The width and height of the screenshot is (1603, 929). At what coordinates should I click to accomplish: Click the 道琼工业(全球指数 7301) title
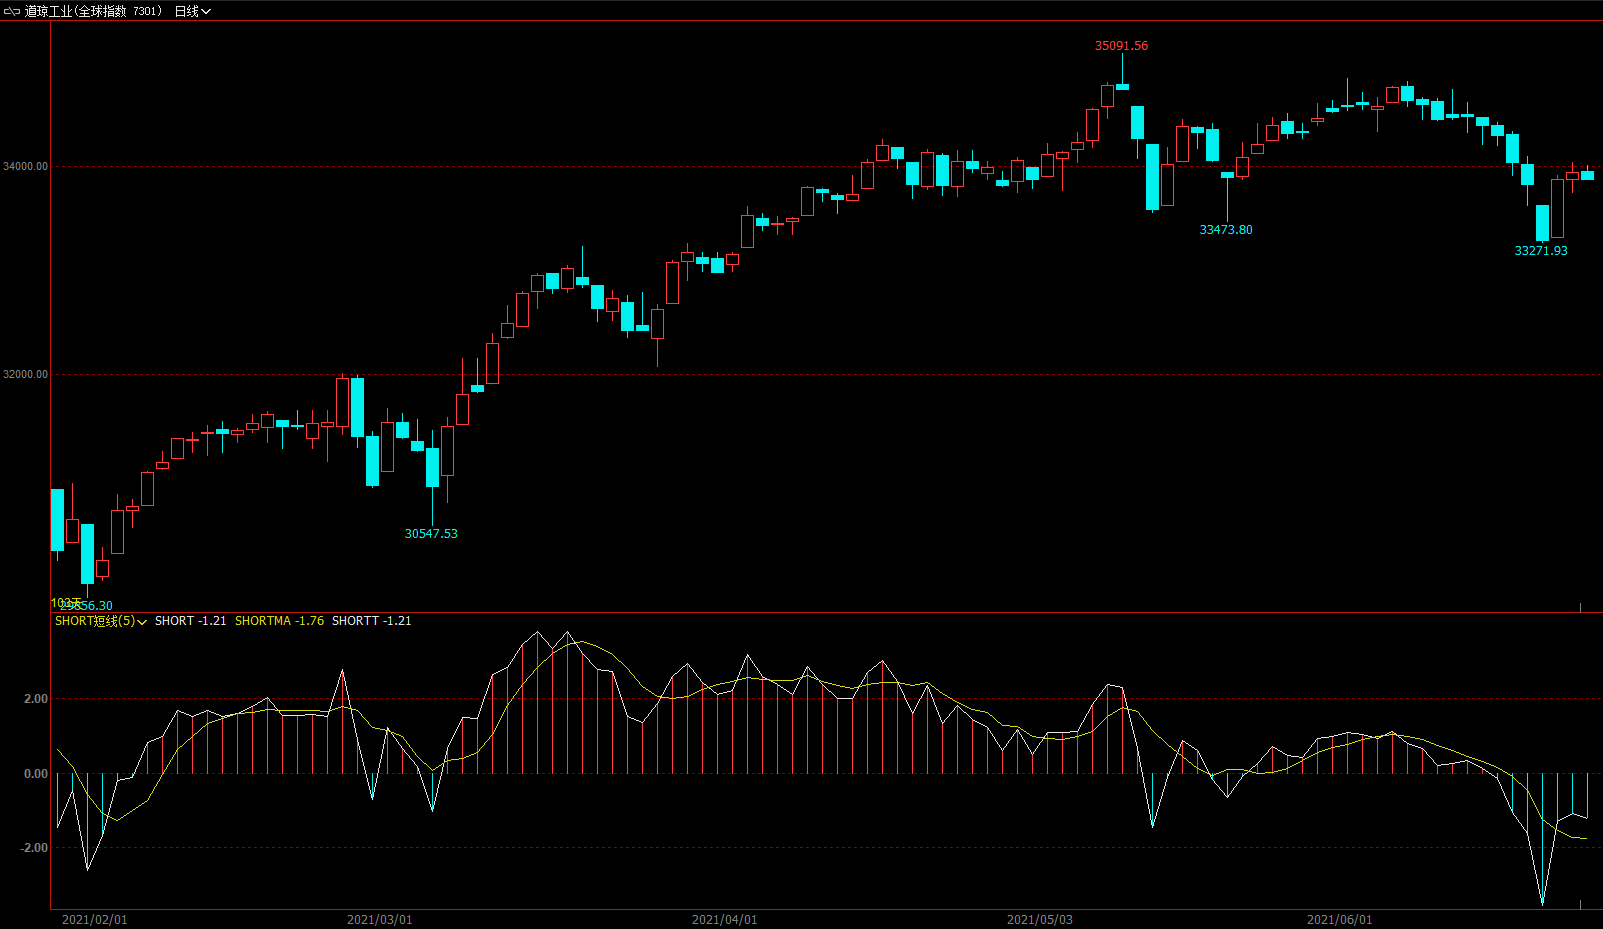point(93,11)
